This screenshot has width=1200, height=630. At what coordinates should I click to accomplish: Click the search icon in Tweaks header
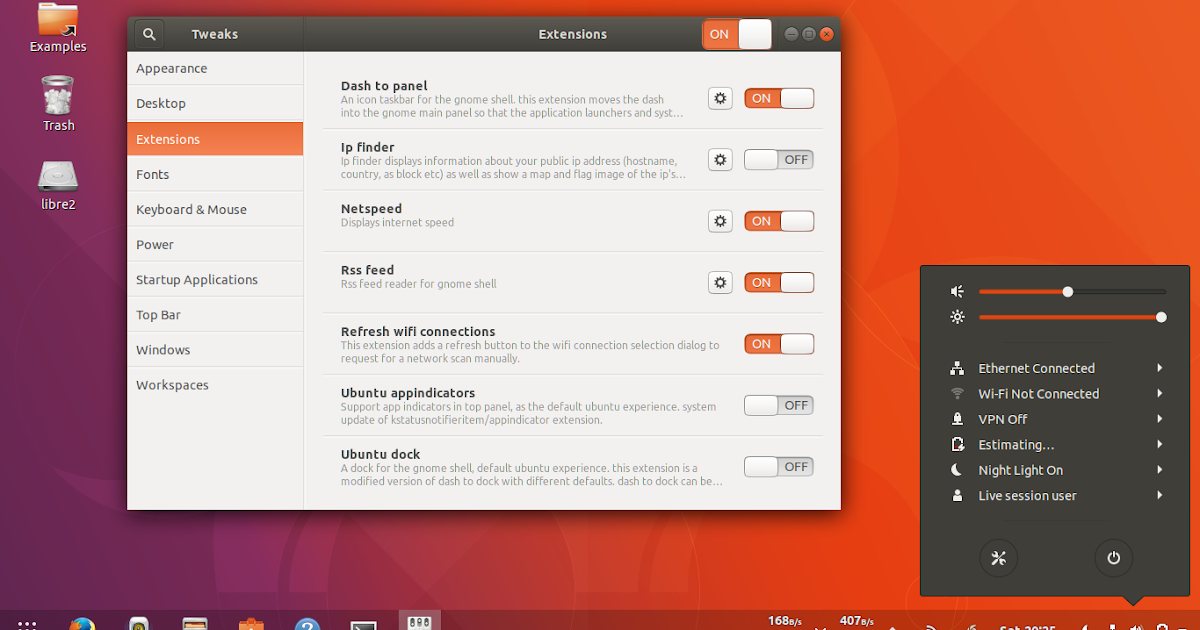[x=148, y=33]
